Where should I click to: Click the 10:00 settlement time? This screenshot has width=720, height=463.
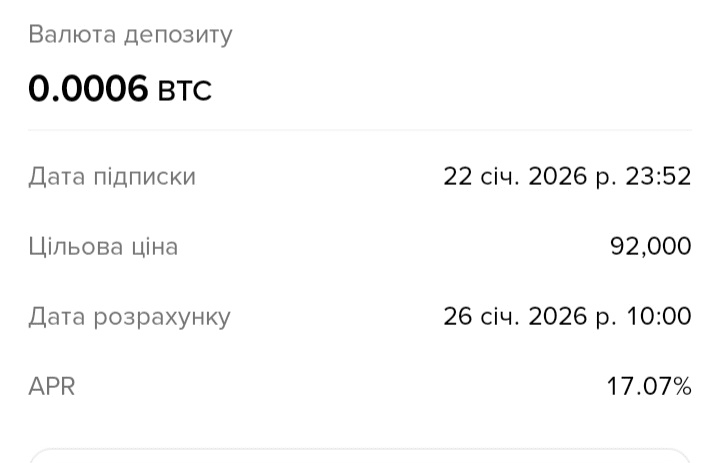[659, 317]
